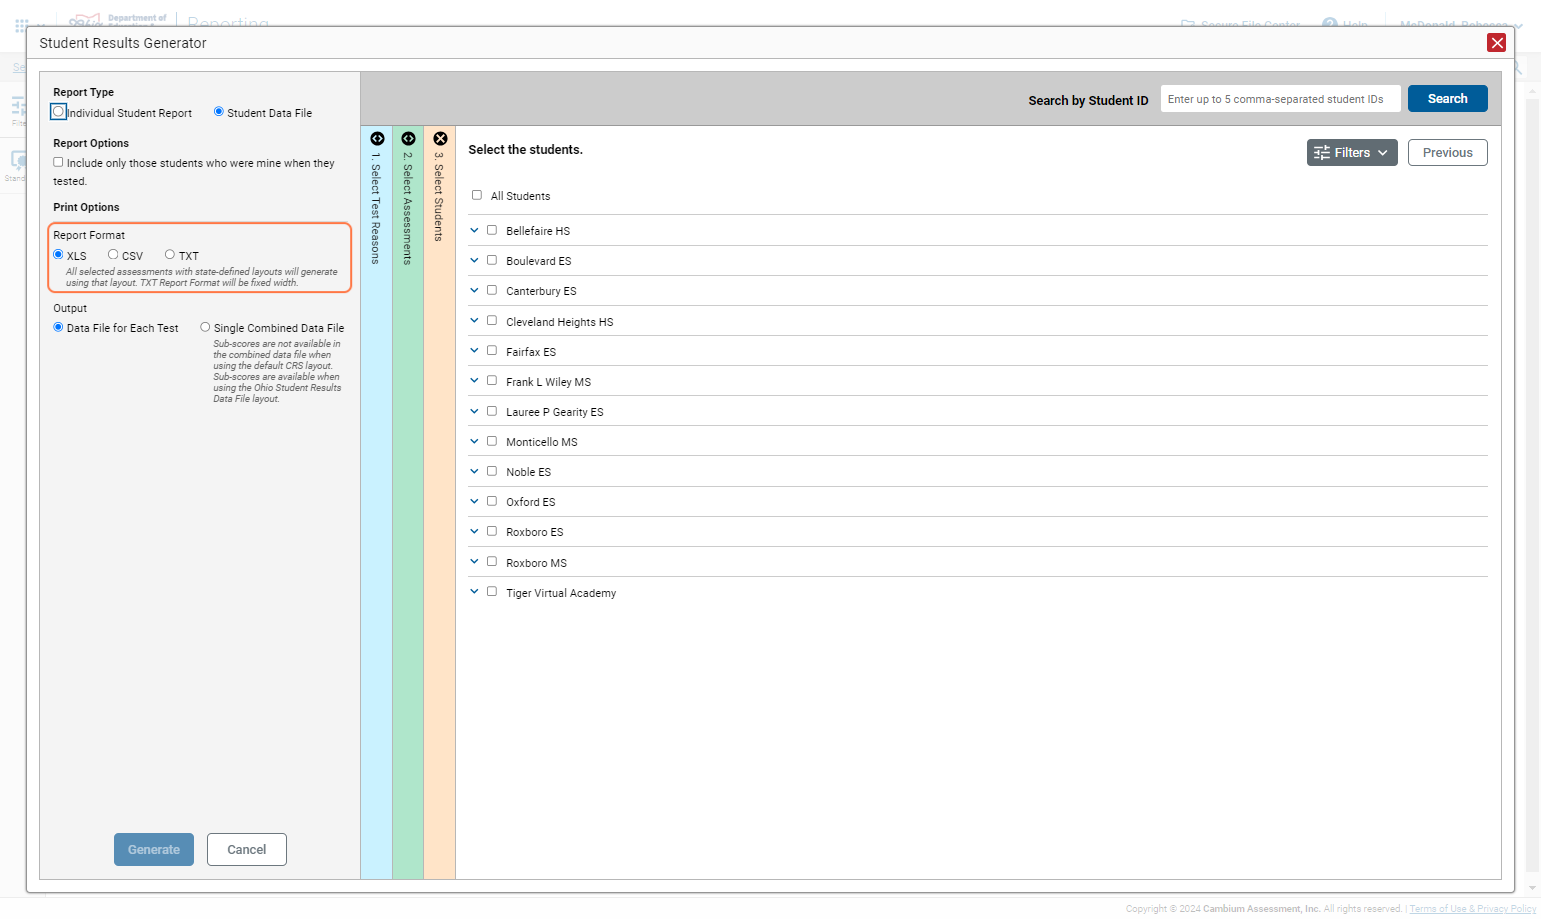Check the Canterbury ES checkbox
The image size is (1541, 919).
tap(492, 290)
